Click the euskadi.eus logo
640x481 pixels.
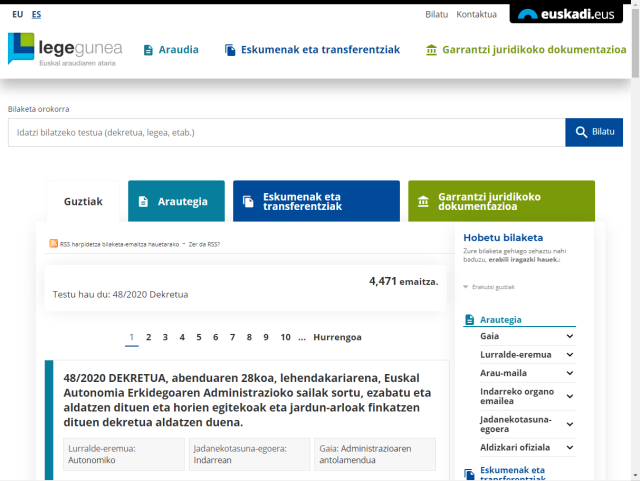coord(565,14)
